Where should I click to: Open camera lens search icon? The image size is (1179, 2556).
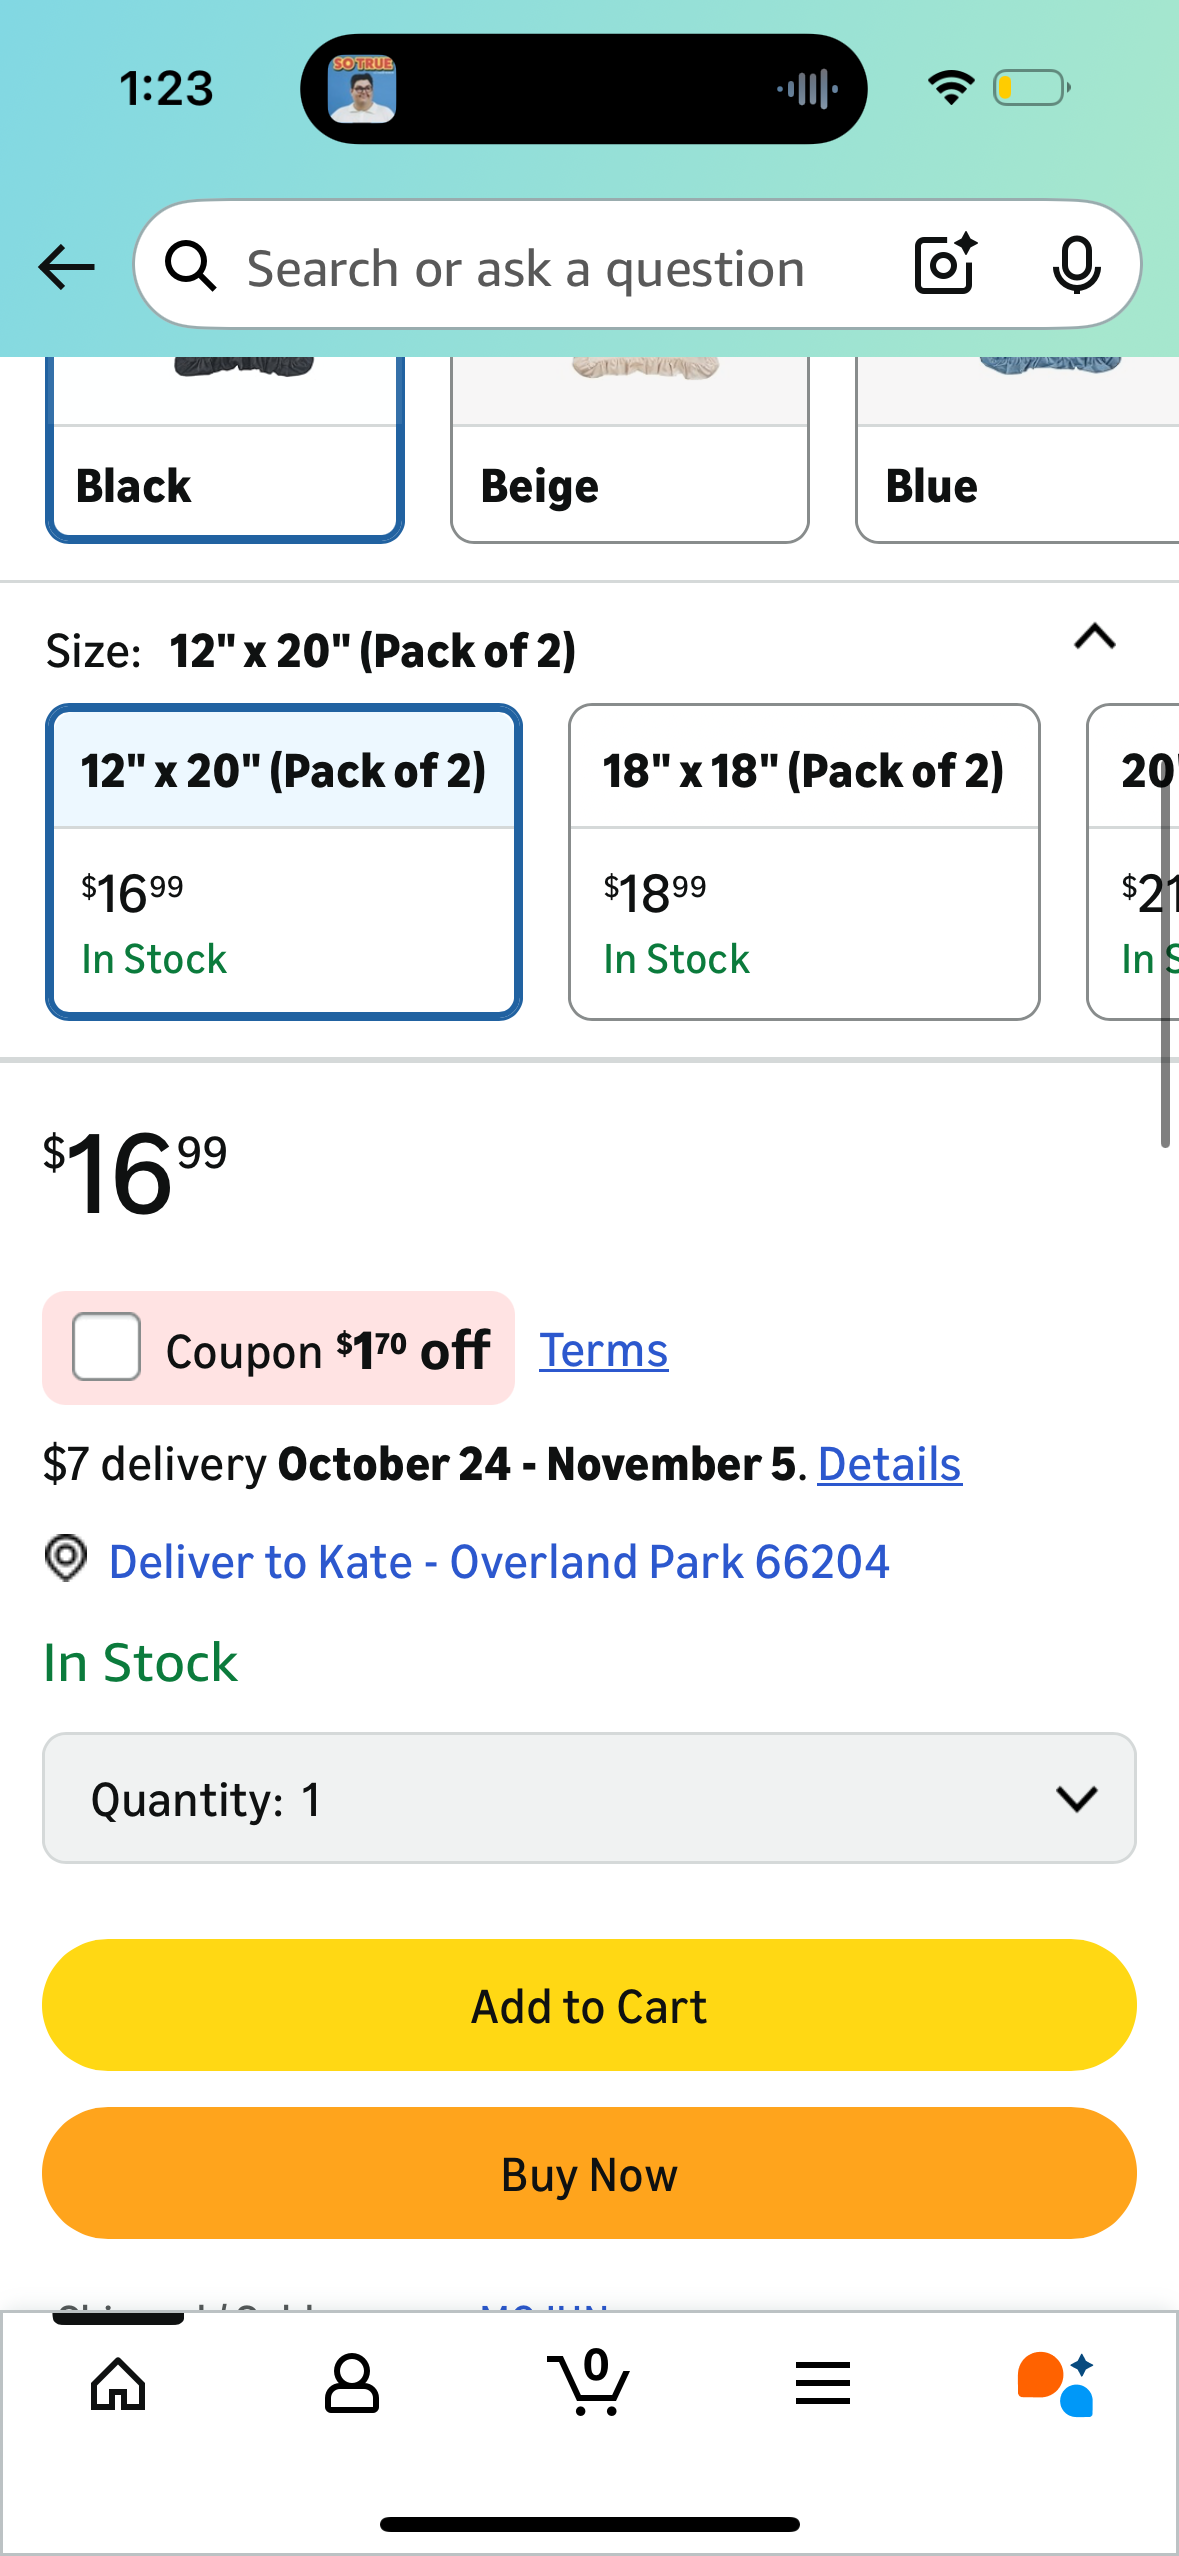945,265
